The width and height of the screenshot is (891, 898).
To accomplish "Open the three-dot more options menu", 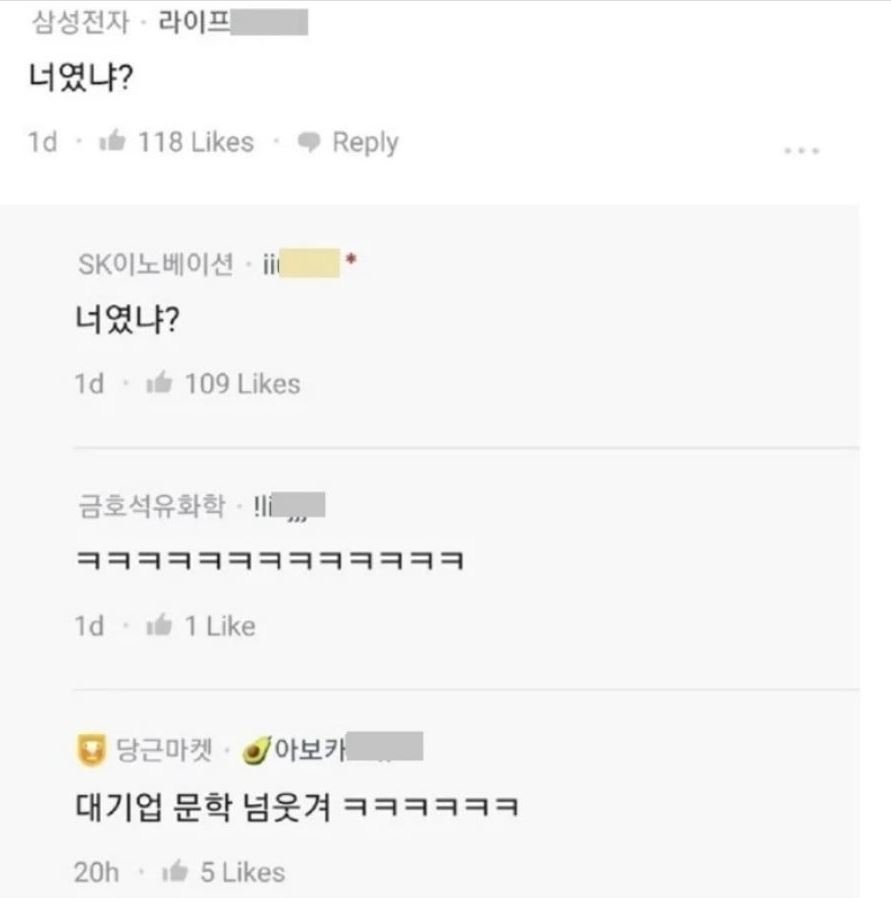I will [802, 151].
